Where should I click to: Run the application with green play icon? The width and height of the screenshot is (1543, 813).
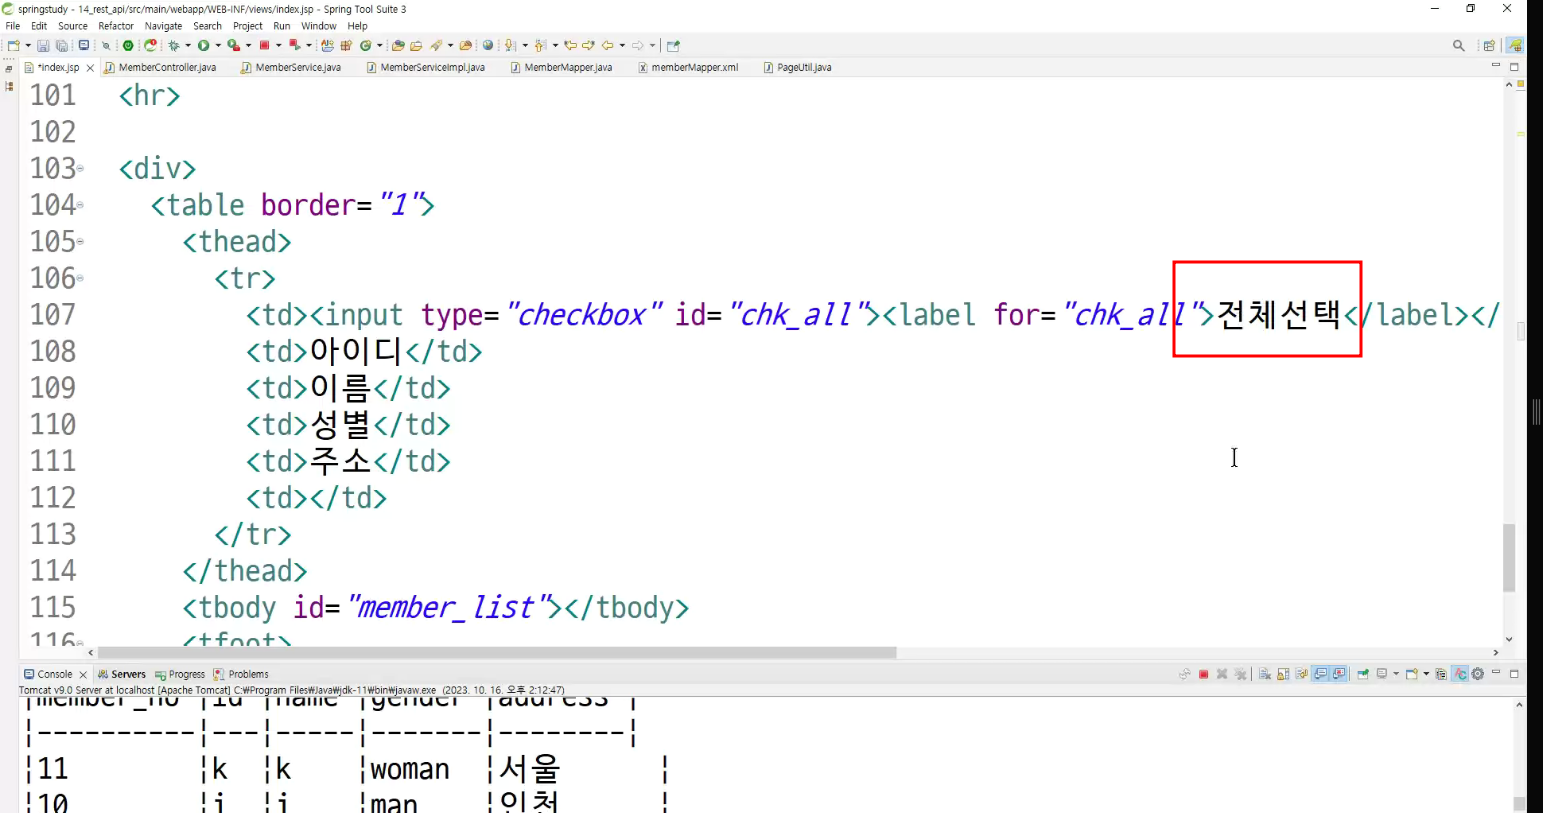[x=203, y=46]
